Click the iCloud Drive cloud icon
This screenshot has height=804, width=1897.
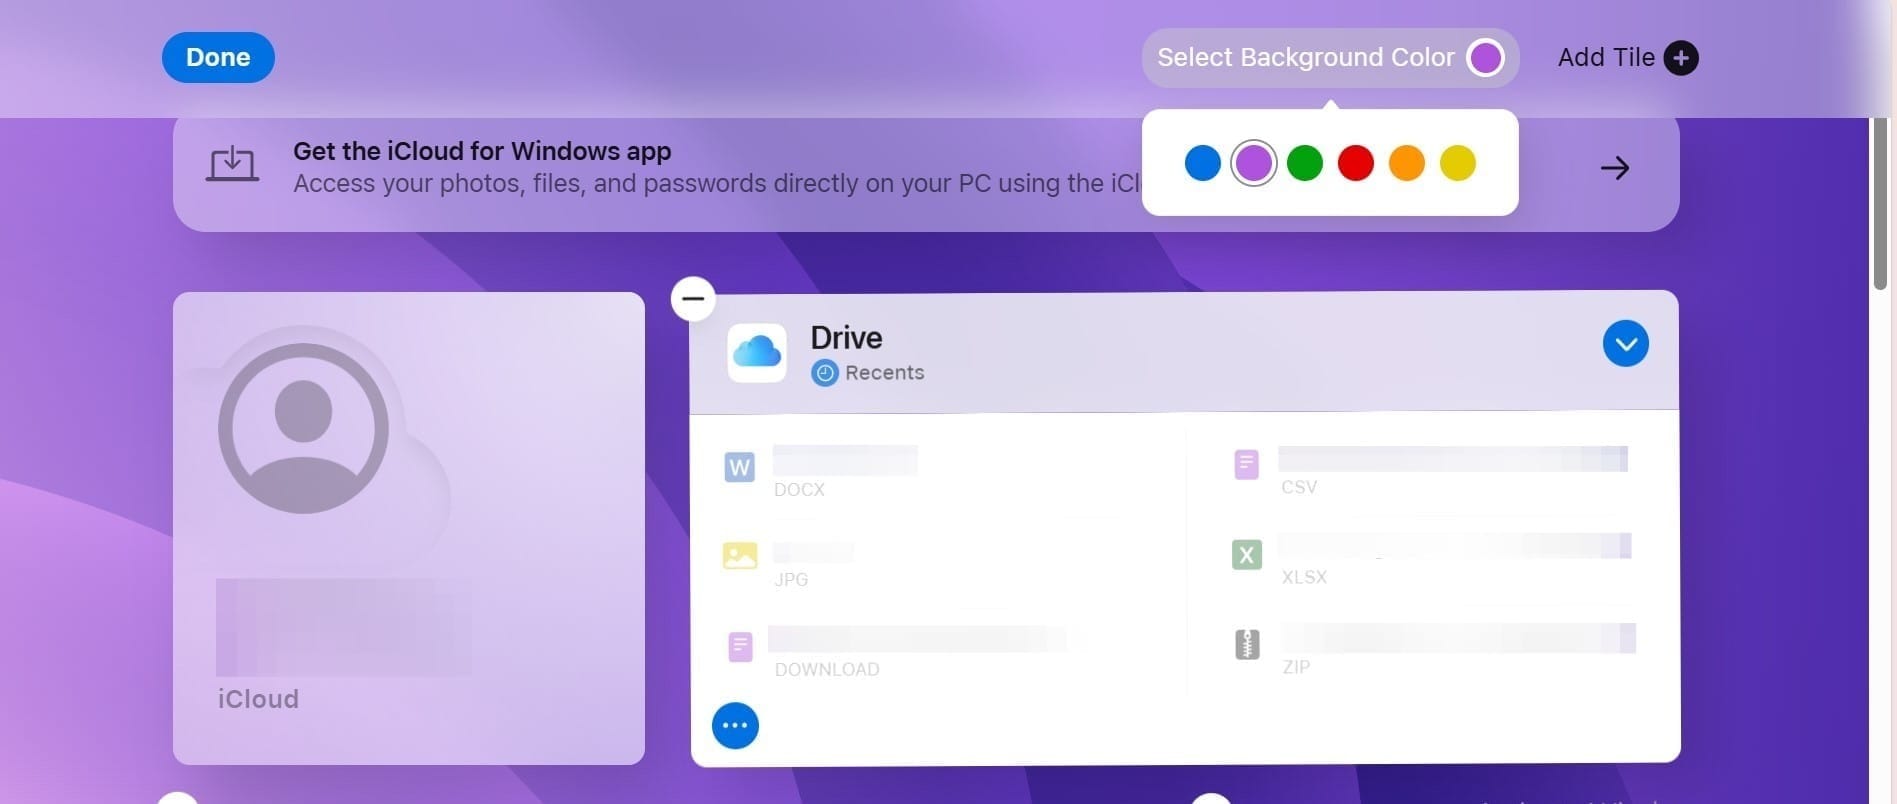click(756, 352)
